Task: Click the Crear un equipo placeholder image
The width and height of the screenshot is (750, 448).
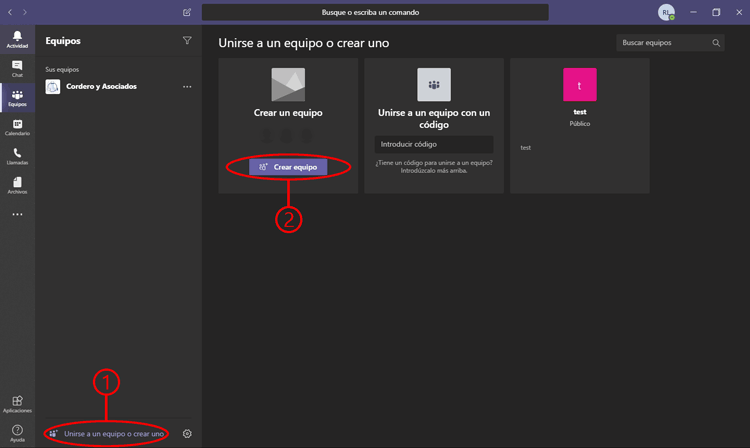Action: click(288, 85)
